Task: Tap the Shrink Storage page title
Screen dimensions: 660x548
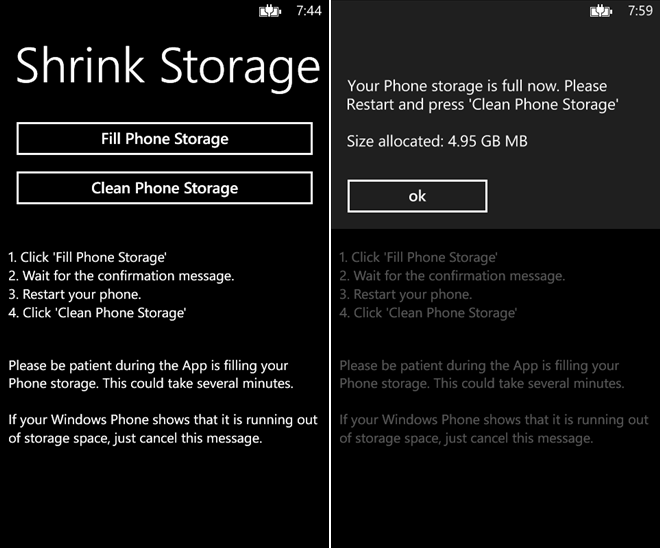Action: tap(167, 66)
